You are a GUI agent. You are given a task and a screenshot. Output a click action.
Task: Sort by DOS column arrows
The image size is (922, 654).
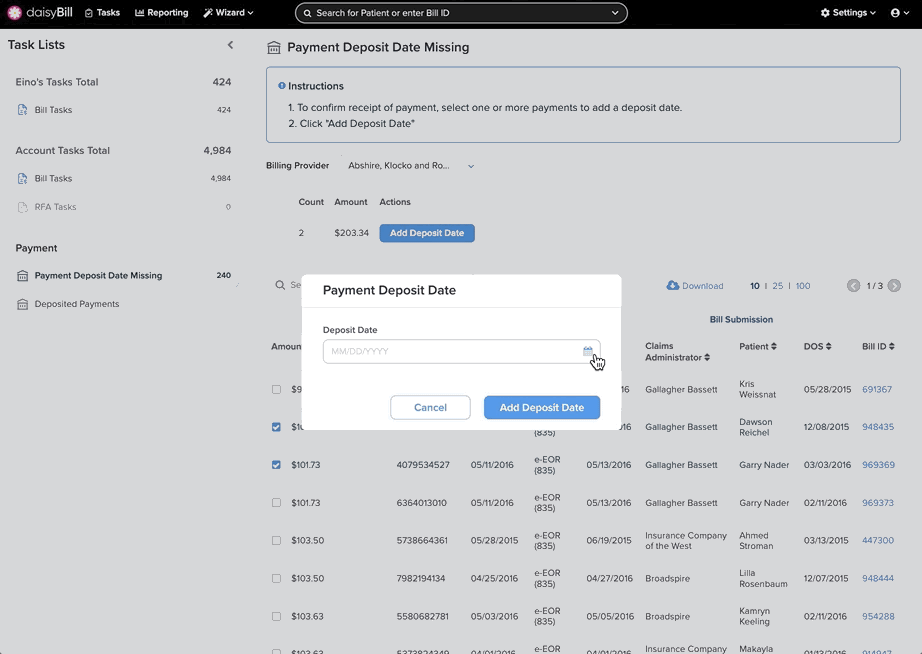pos(829,346)
